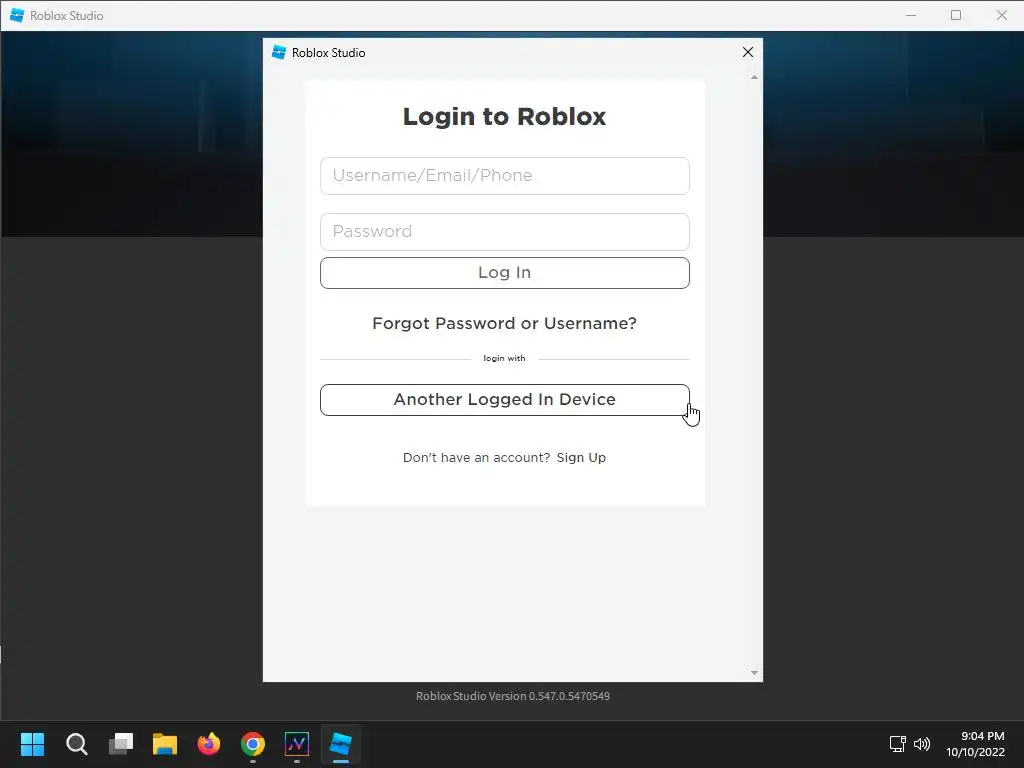This screenshot has width=1024, height=768.
Task: Select Roblox Studio taskbar icon
Action: (341, 744)
